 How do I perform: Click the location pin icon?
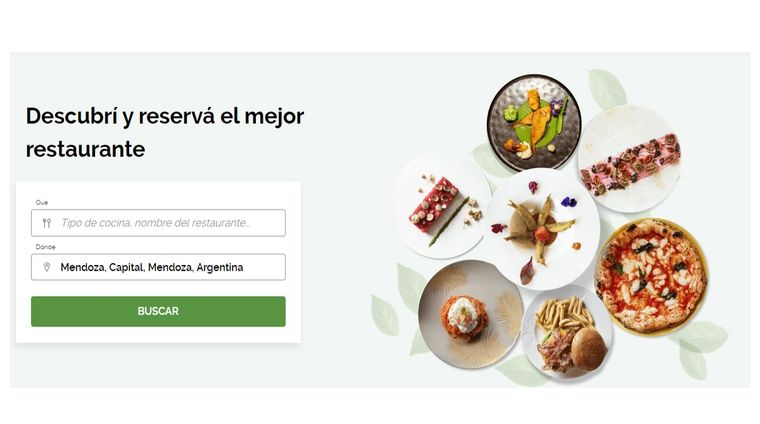(47, 267)
